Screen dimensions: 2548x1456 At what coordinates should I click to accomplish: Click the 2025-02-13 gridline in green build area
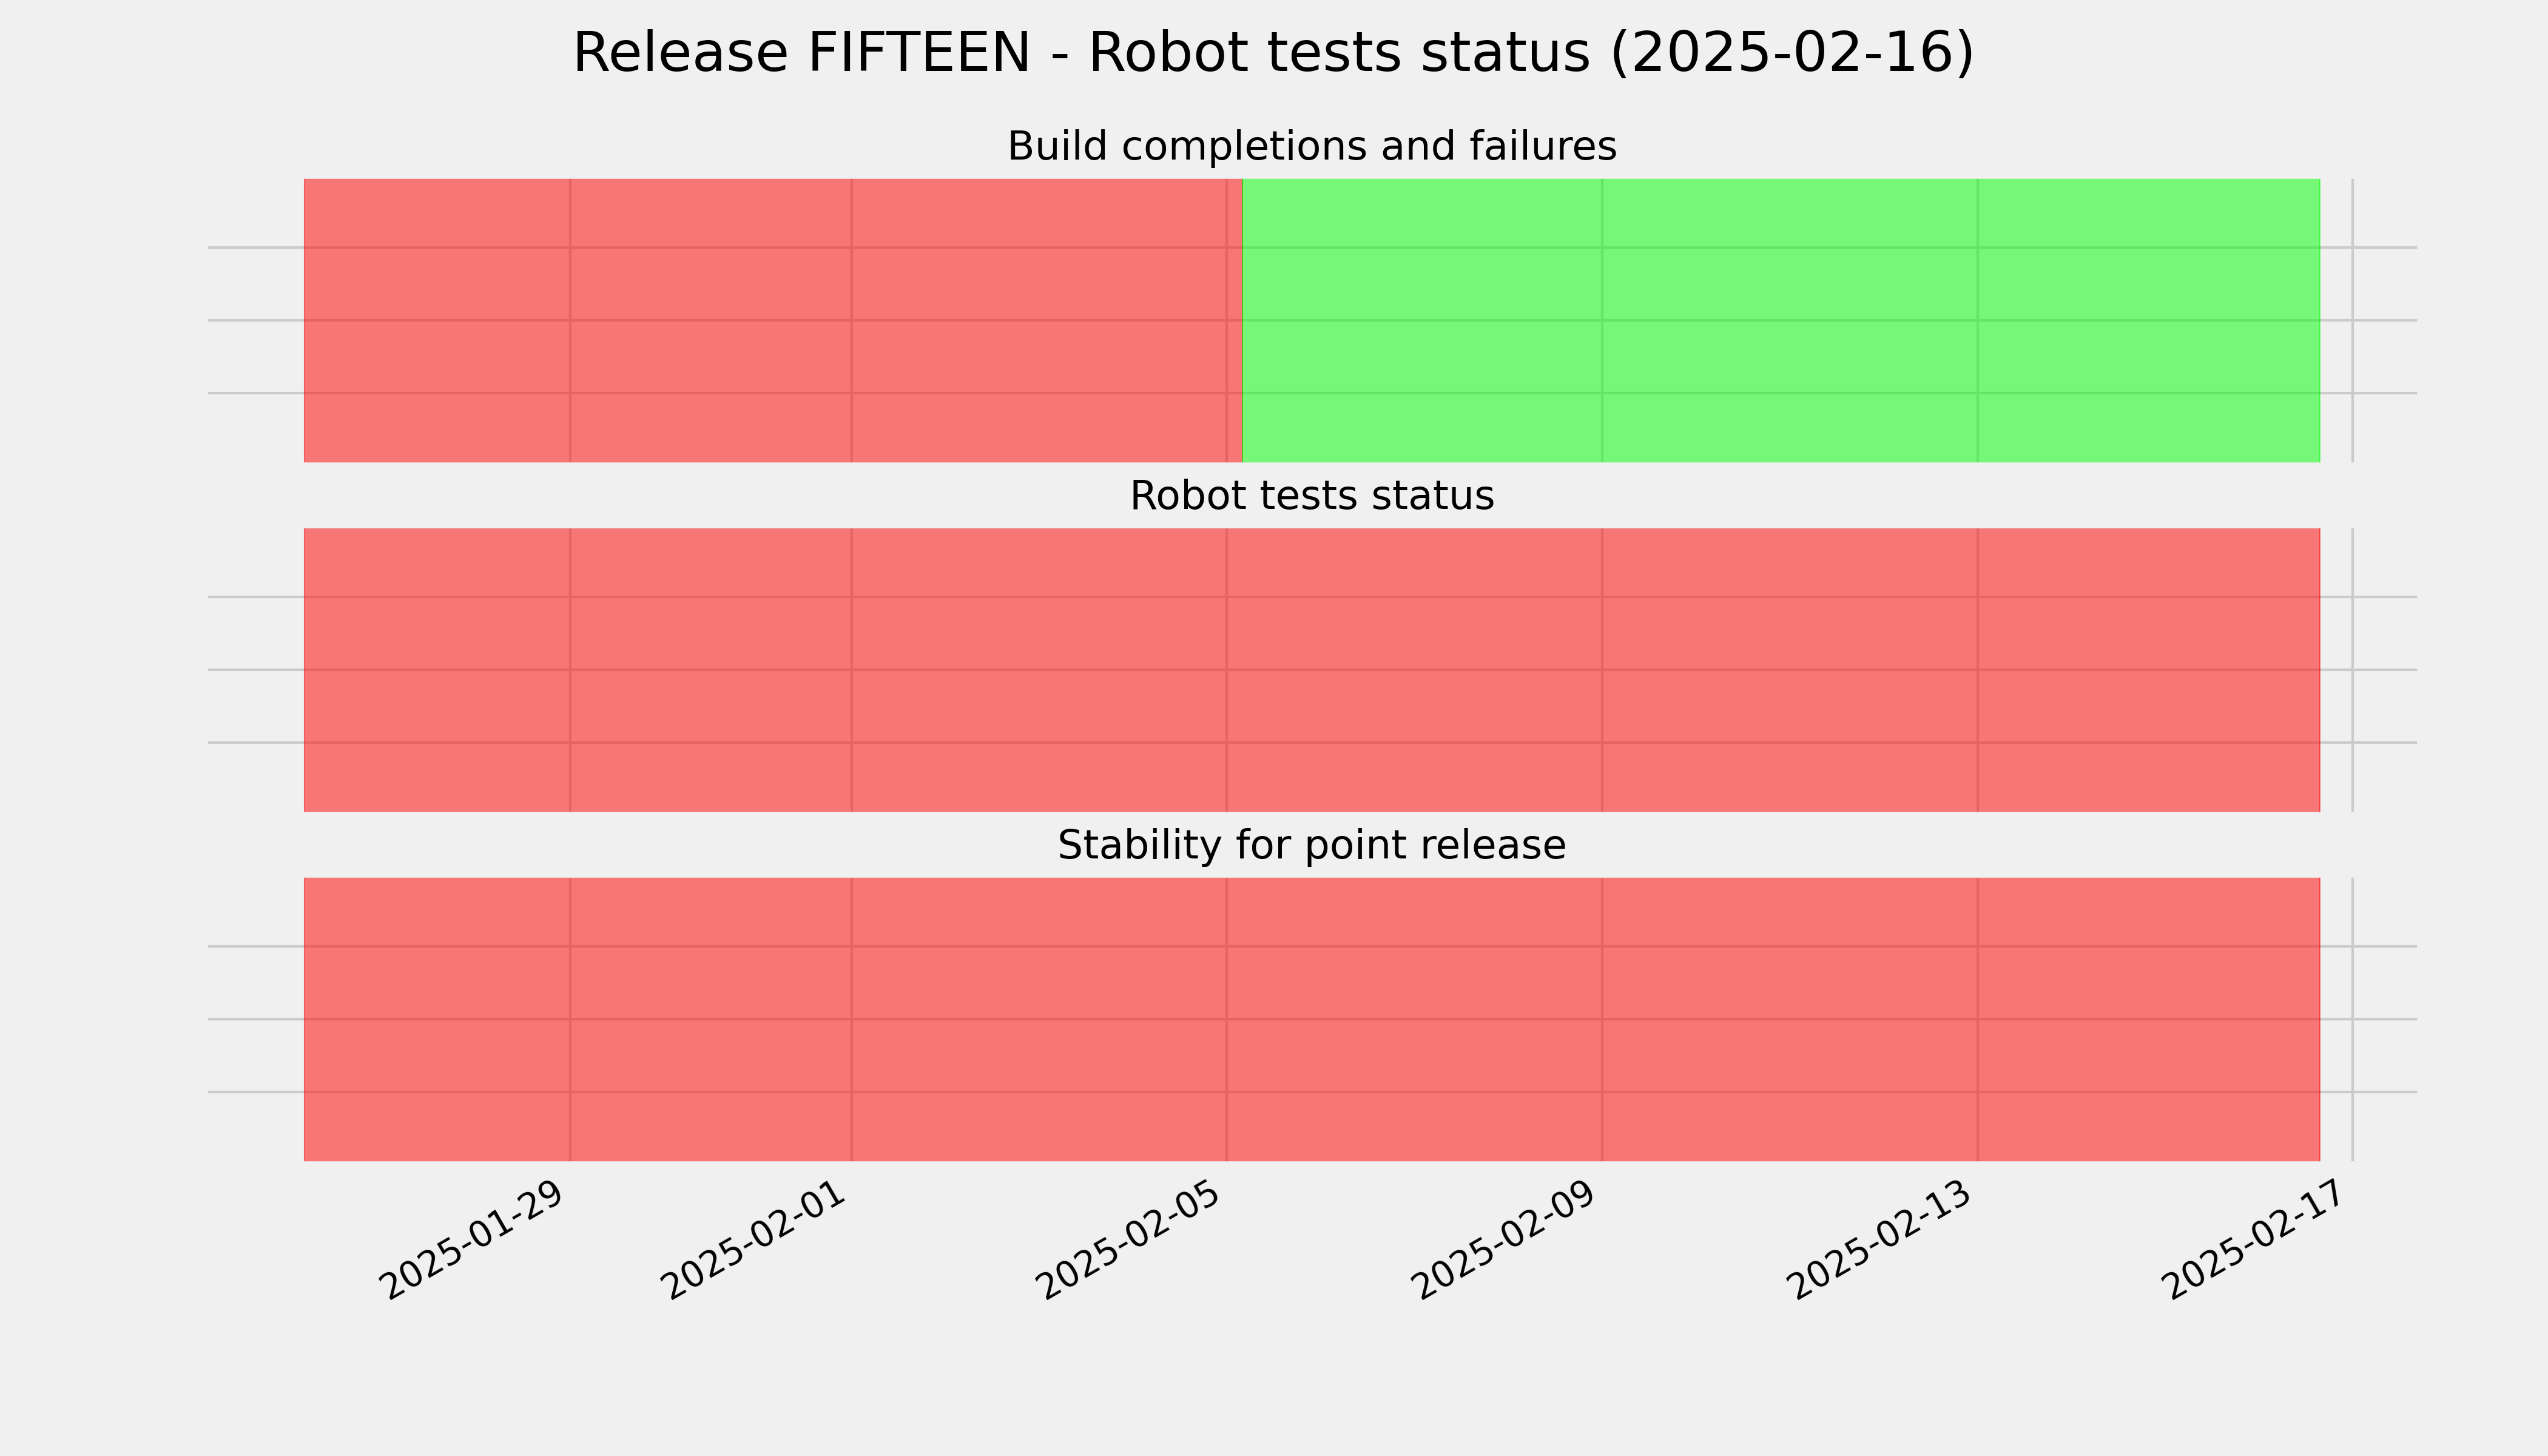pyautogui.click(x=1977, y=320)
